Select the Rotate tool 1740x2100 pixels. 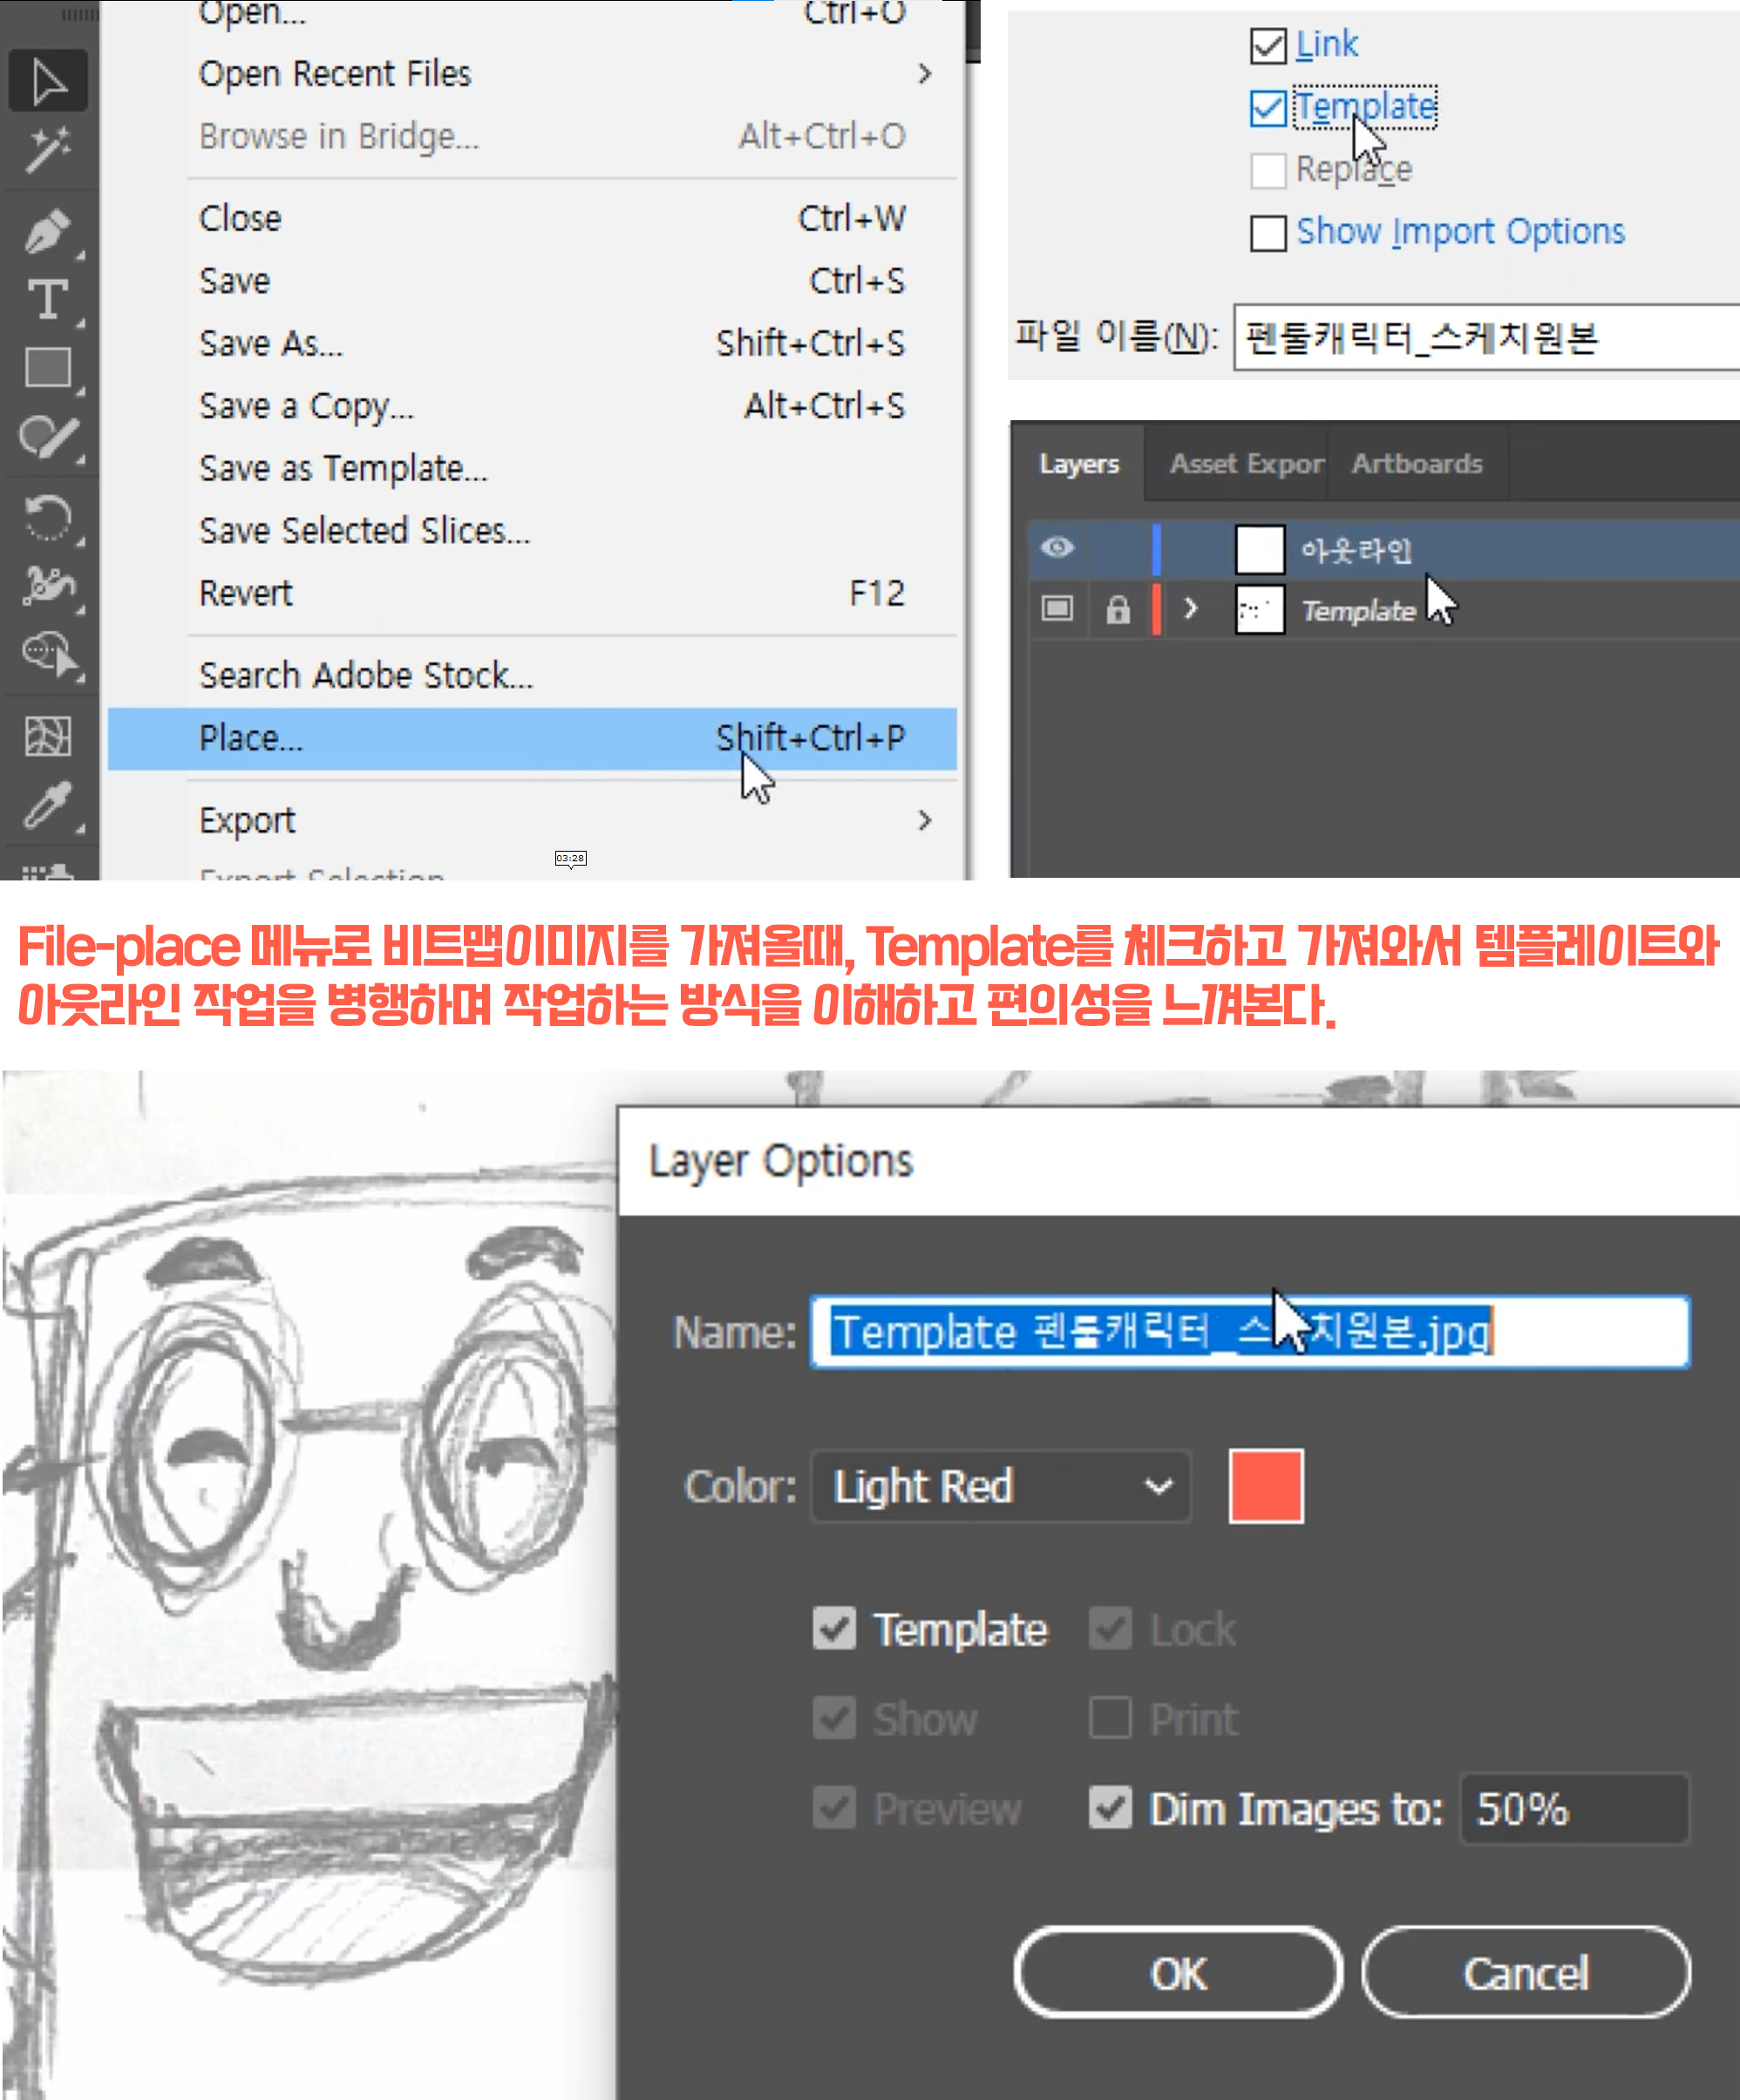coord(48,517)
